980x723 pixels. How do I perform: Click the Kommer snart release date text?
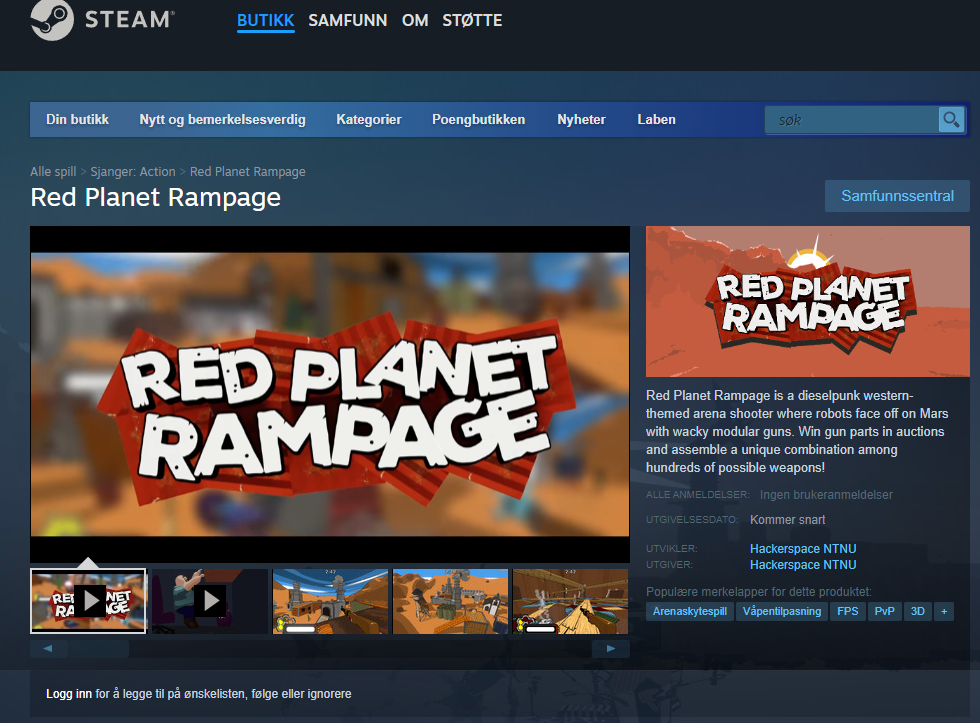coord(788,520)
